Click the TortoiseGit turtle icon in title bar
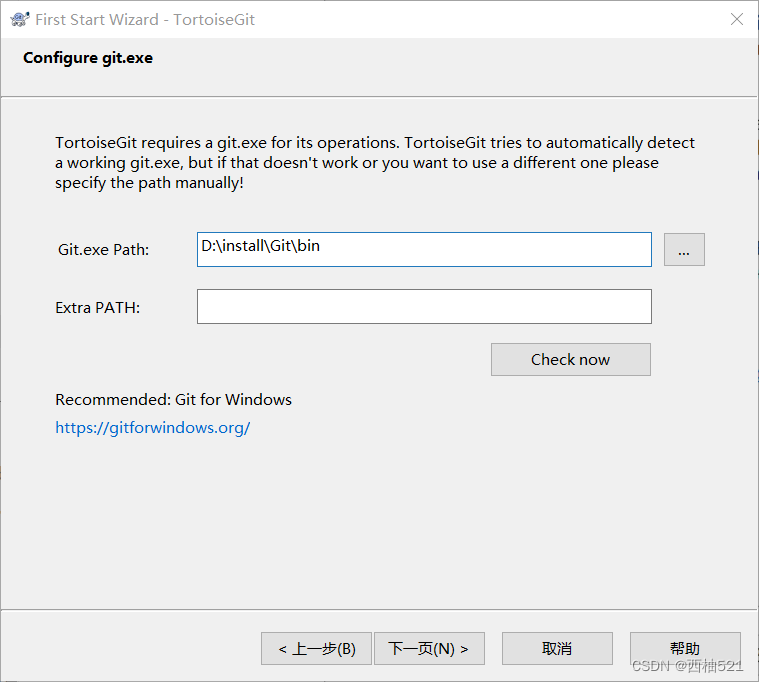This screenshot has width=759, height=682. click(19, 19)
